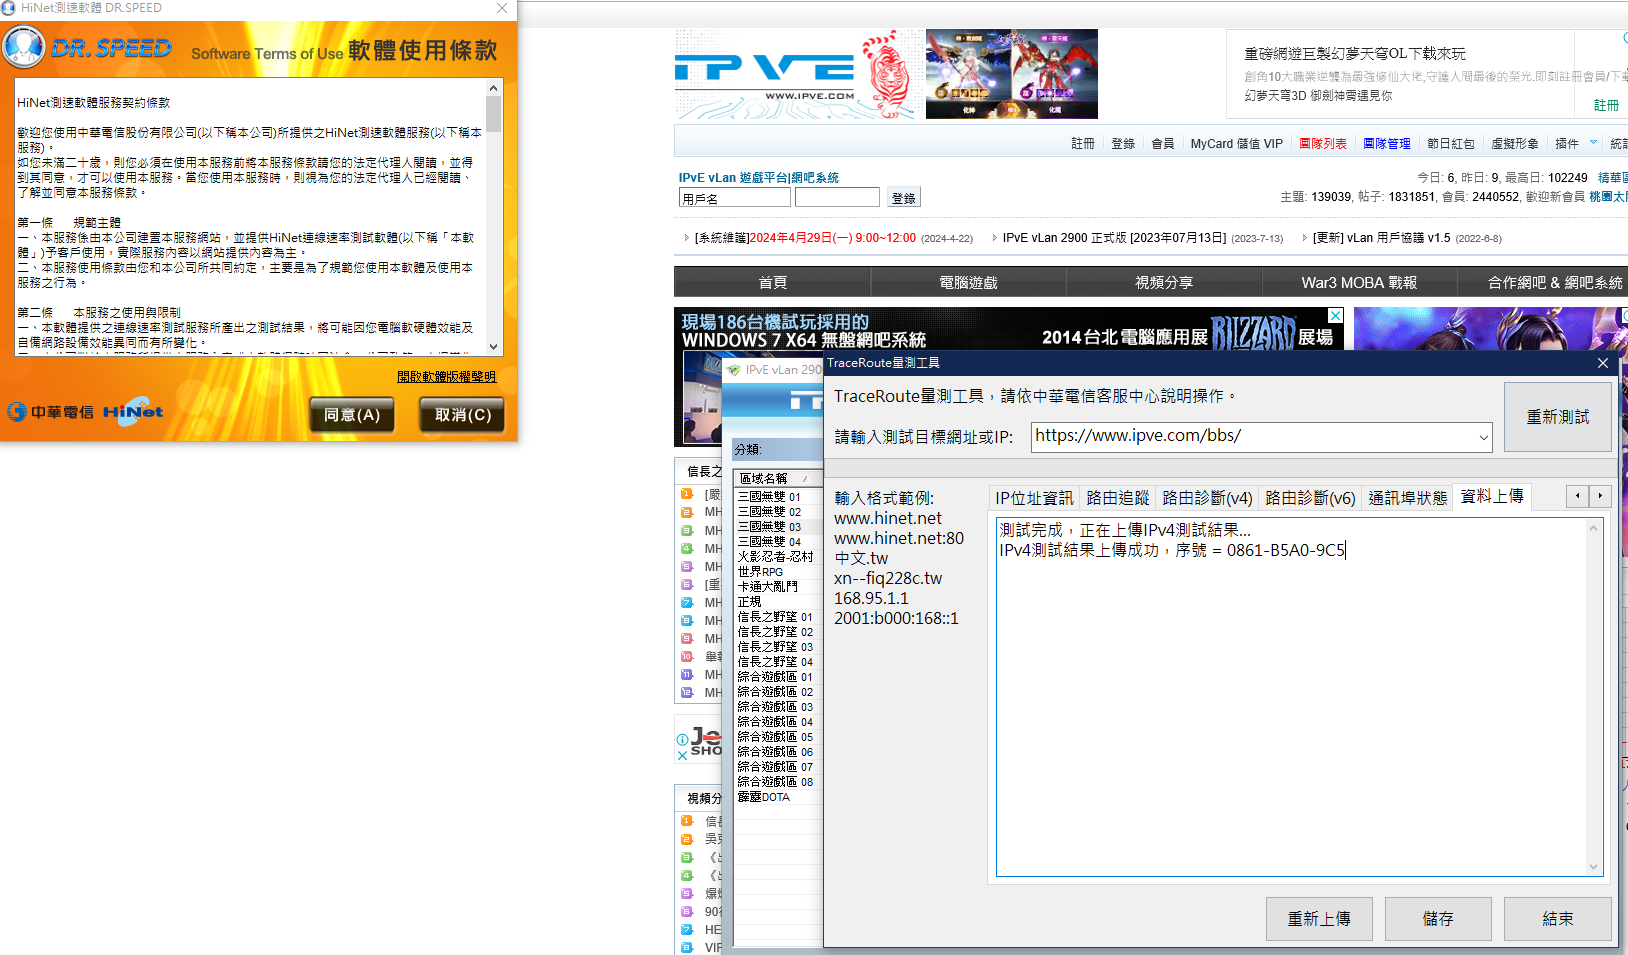Open 電腦遊戲 in the forum navigation
This screenshot has width=1628, height=955.
pos(968,282)
